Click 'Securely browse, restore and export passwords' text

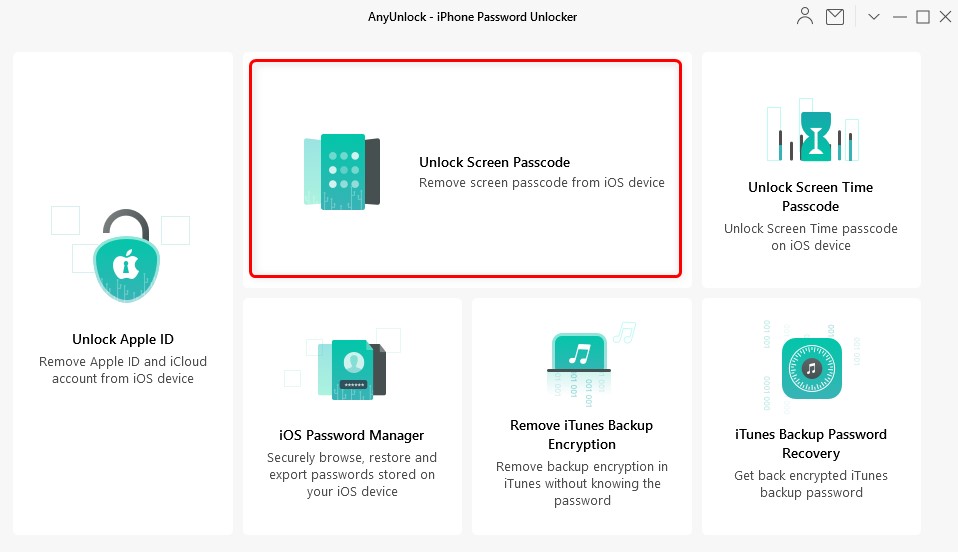click(351, 474)
